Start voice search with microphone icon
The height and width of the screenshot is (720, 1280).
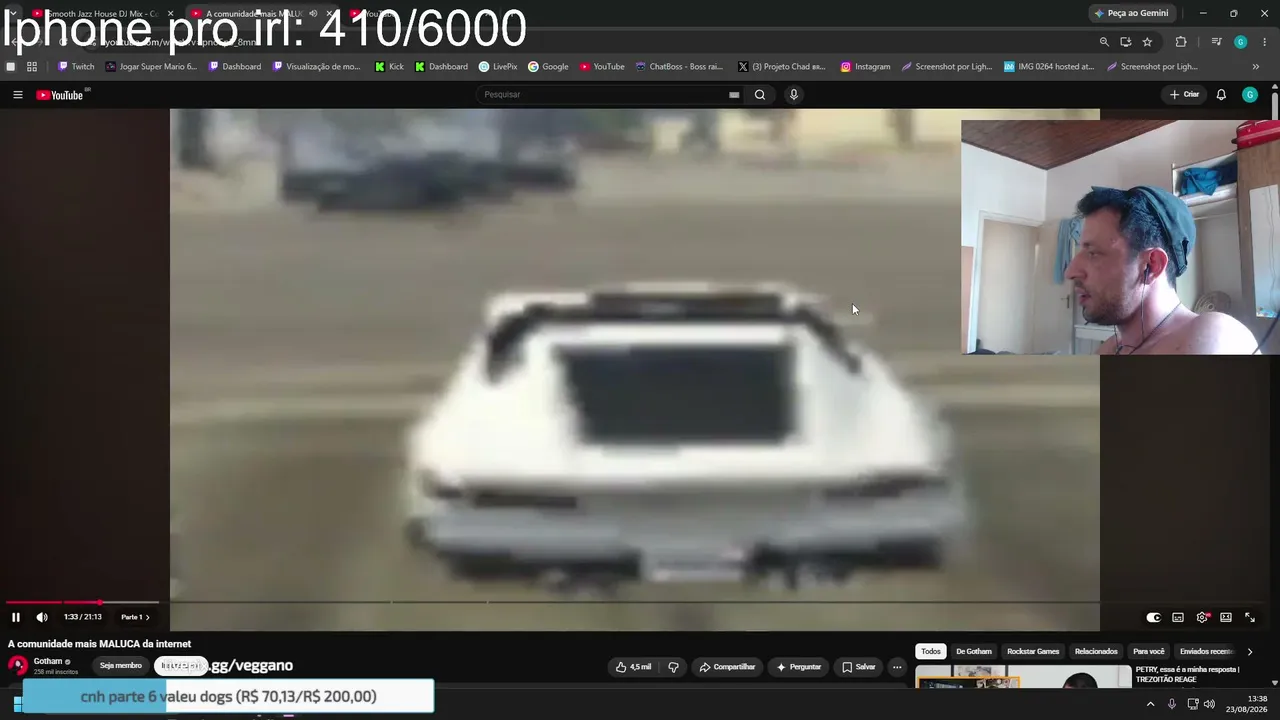click(x=794, y=95)
